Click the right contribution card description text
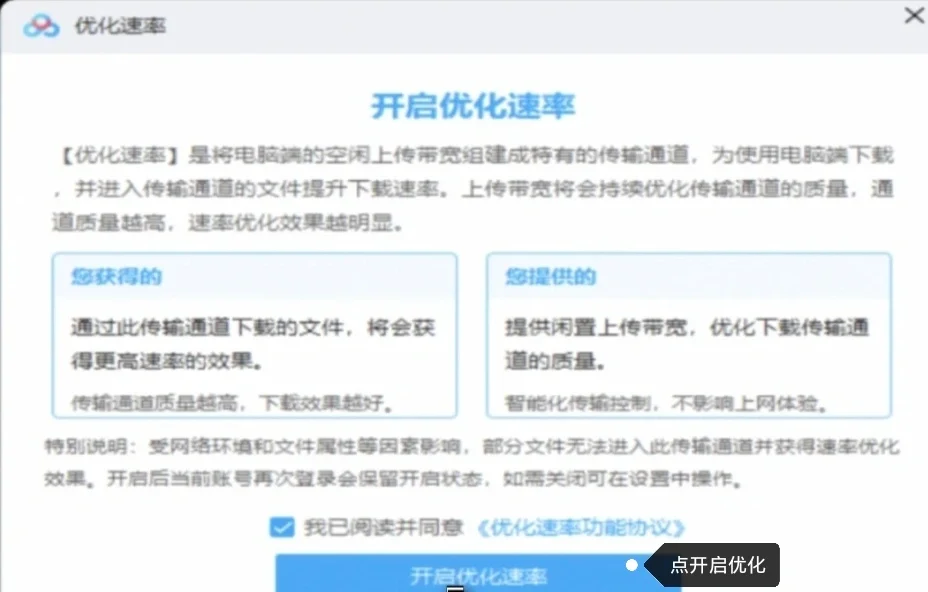The height and width of the screenshot is (592, 928). (690, 336)
